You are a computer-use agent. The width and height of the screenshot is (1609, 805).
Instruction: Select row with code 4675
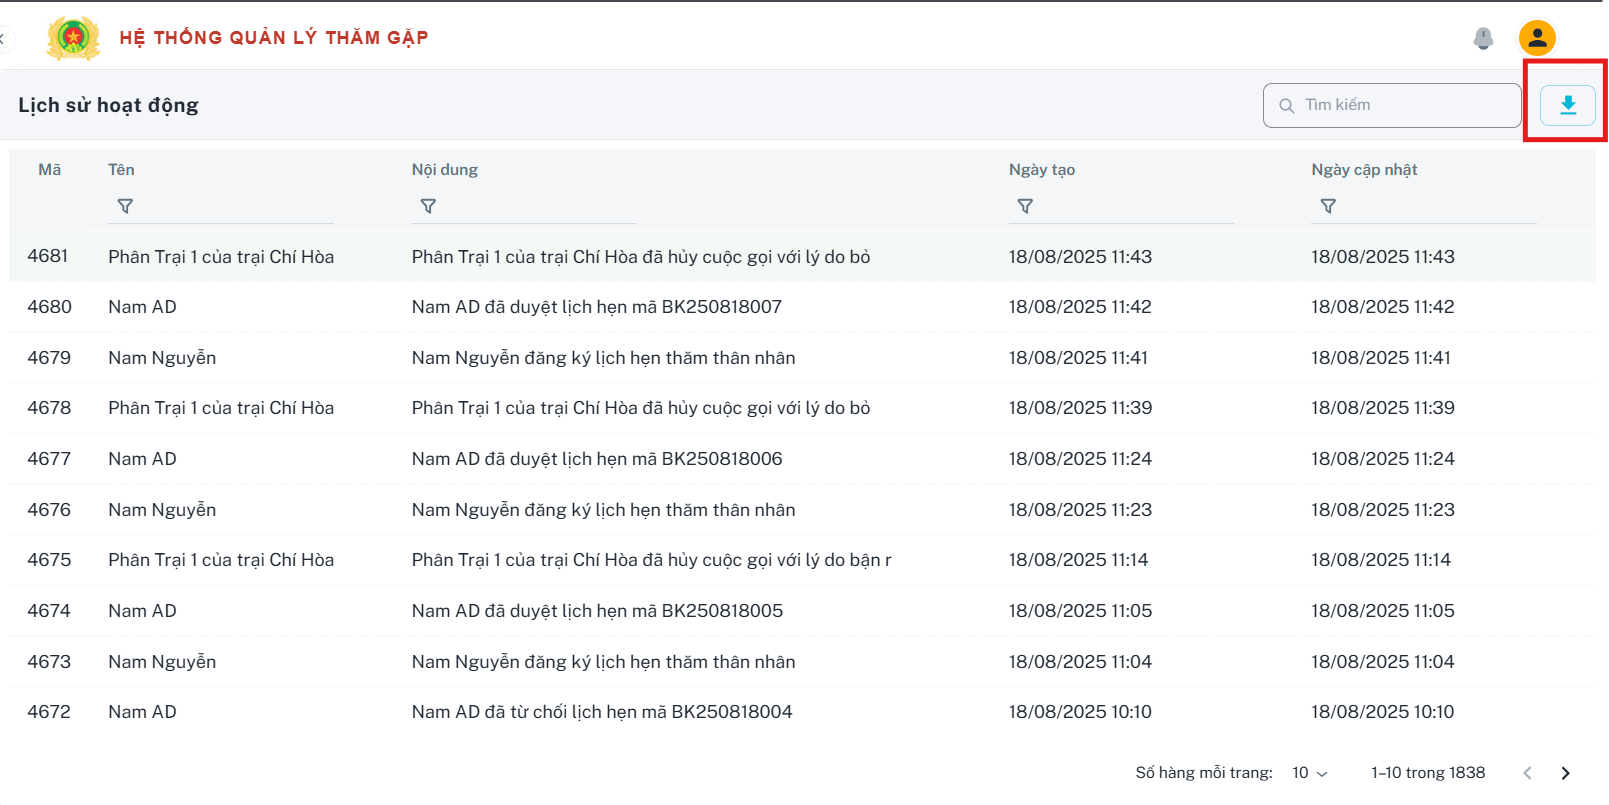coord(802,560)
